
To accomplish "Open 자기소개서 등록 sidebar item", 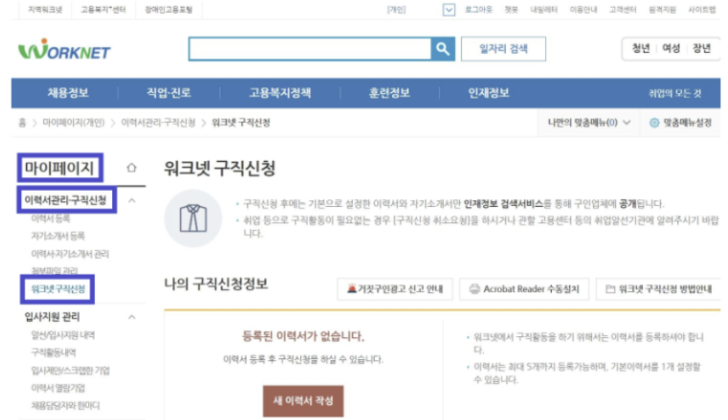I will (x=58, y=236).
